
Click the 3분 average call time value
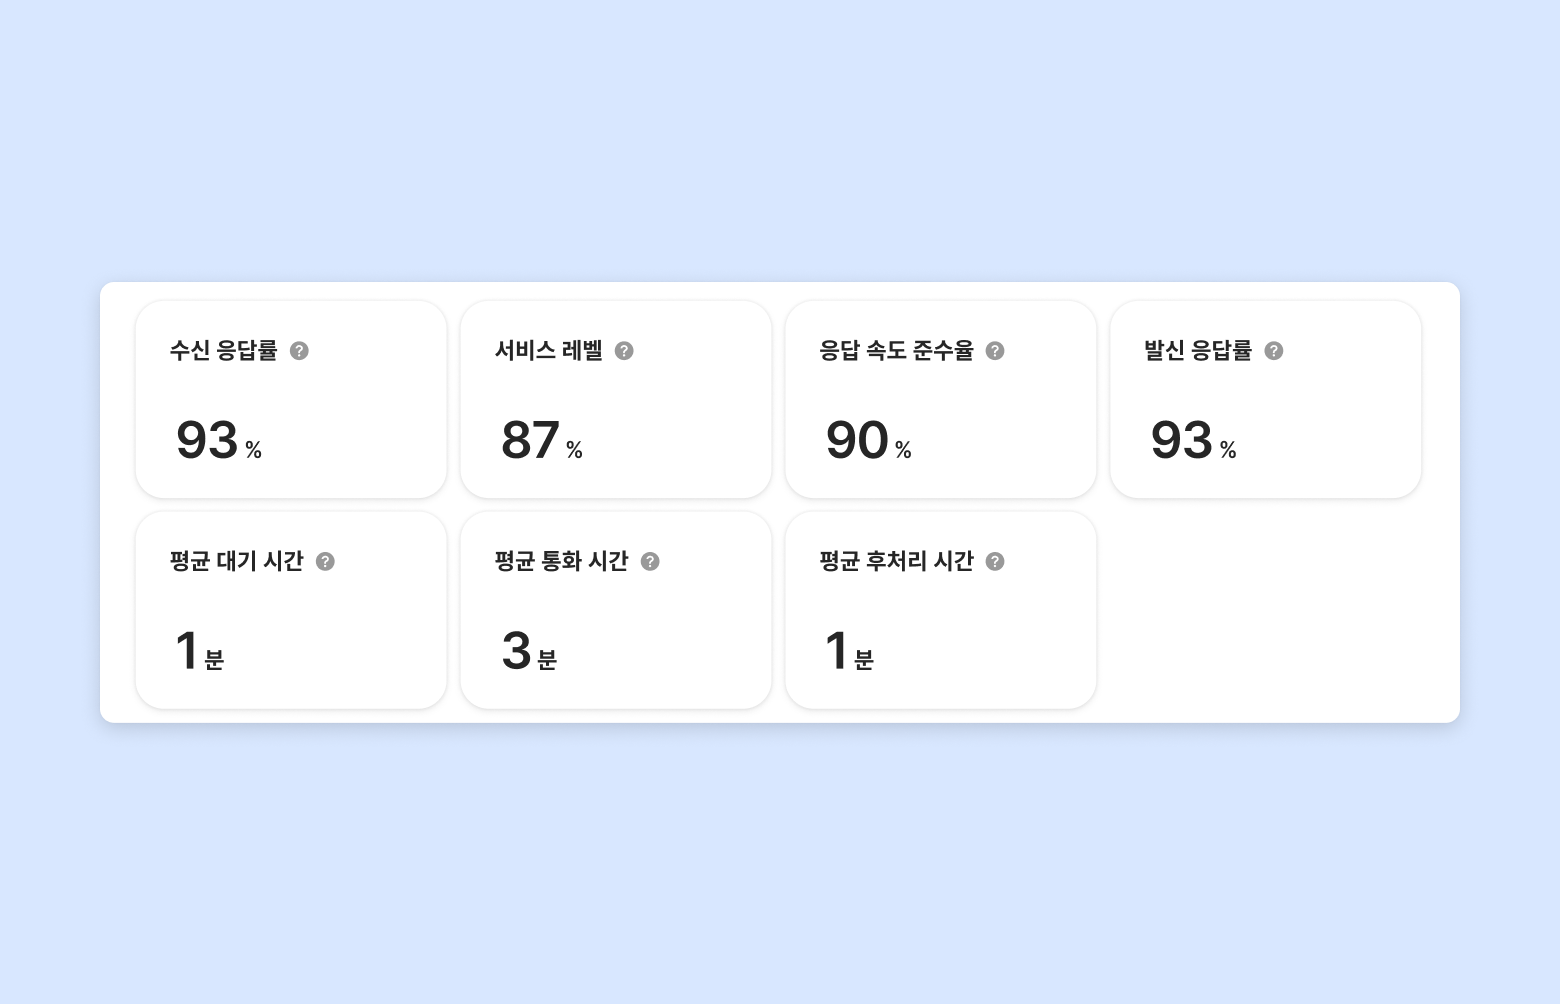(528, 652)
